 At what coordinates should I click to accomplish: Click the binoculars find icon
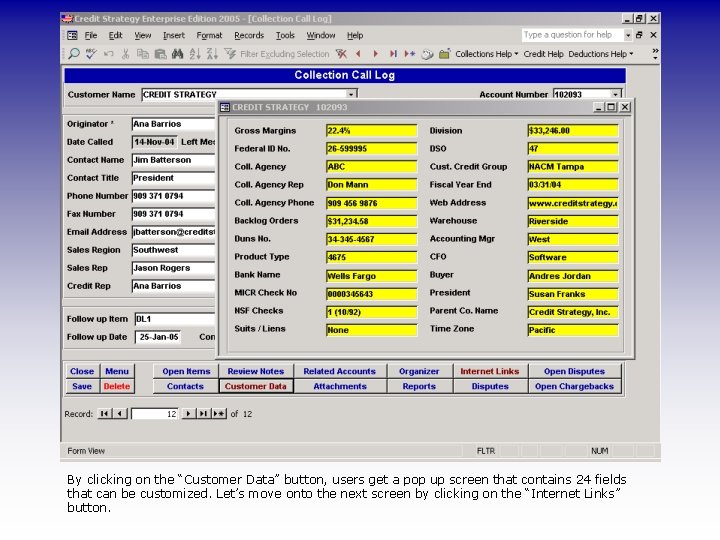coord(177,54)
